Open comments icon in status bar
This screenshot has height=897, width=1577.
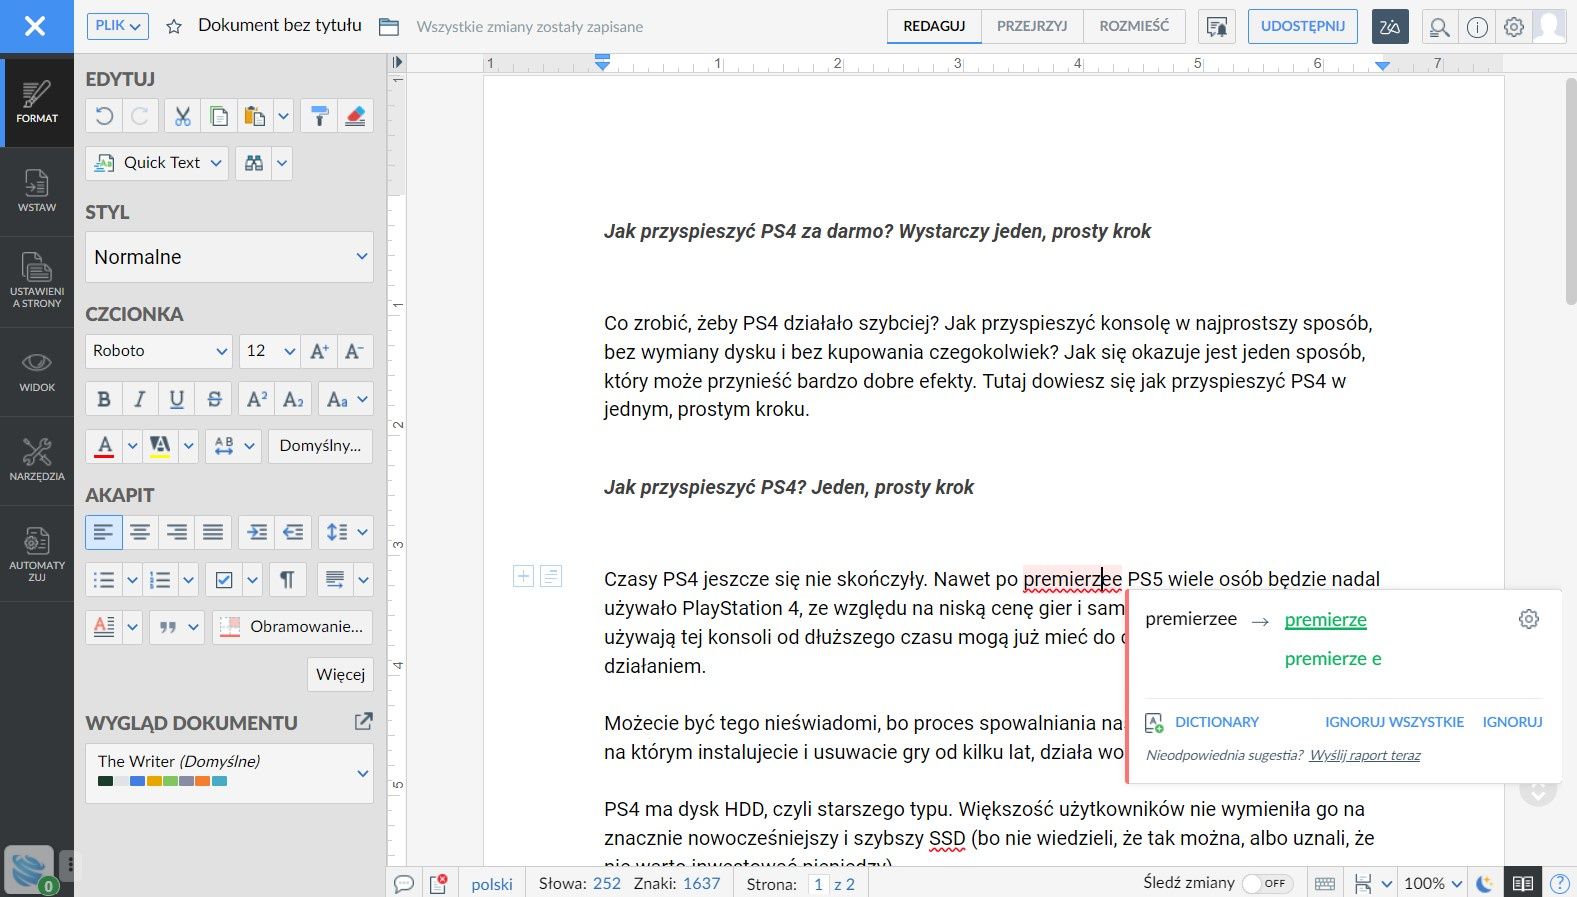[x=404, y=884]
